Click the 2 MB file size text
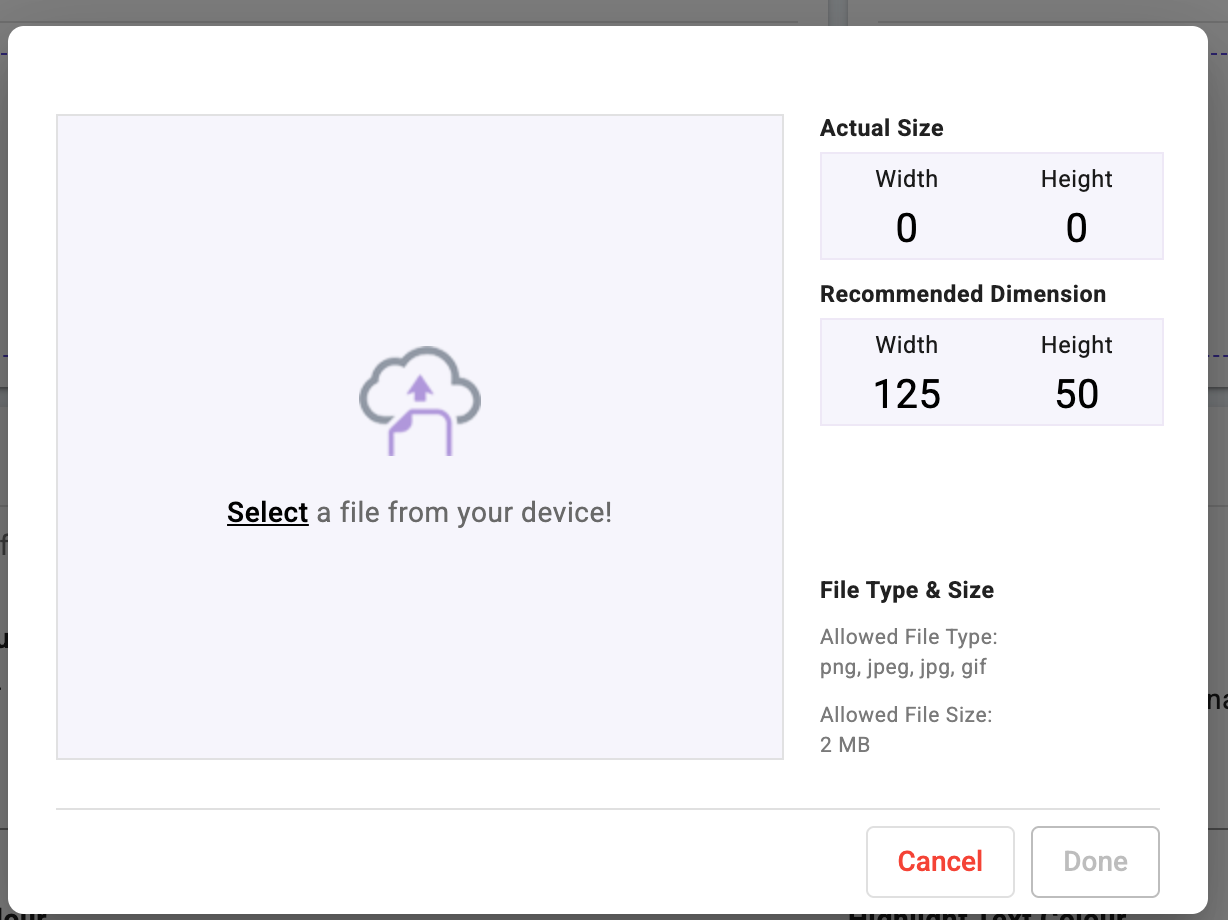The width and height of the screenshot is (1228, 920). point(844,745)
